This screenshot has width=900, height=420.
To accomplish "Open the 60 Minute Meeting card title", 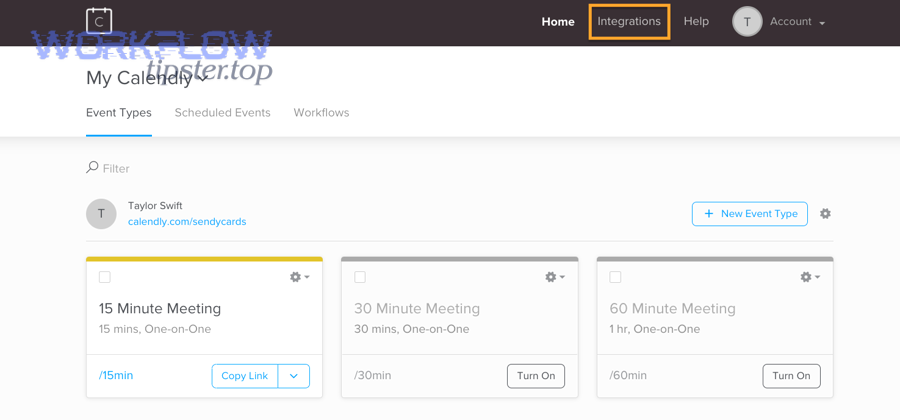I will click(672, 309).
